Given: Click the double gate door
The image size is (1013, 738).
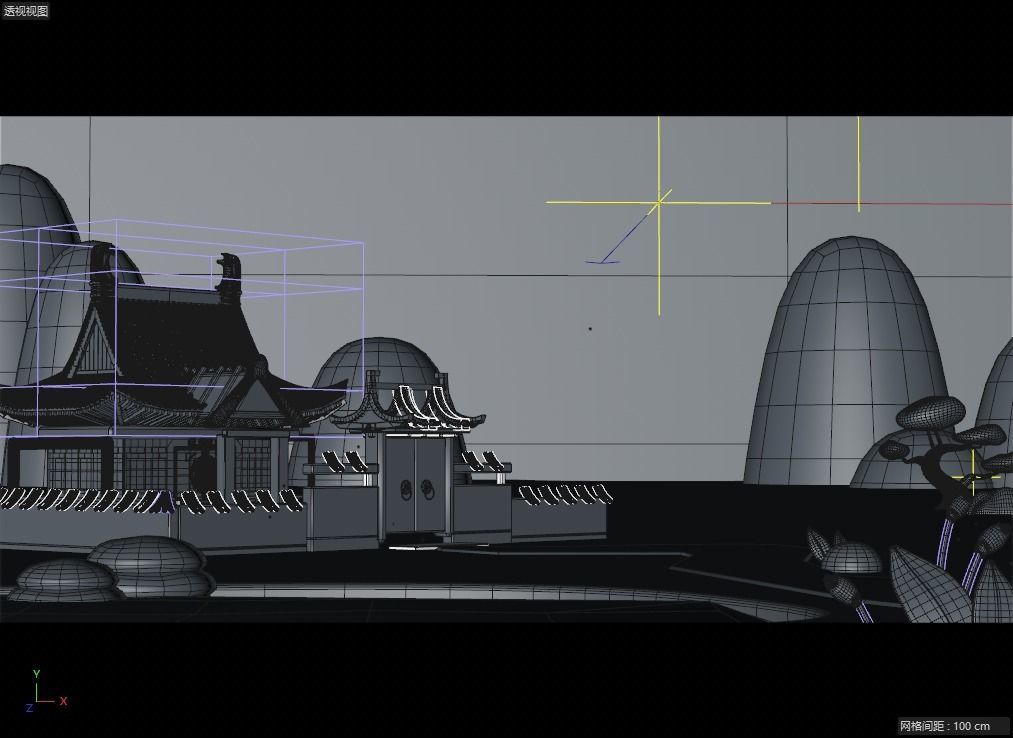Looking at the screenshot, I should coord(415,490).
